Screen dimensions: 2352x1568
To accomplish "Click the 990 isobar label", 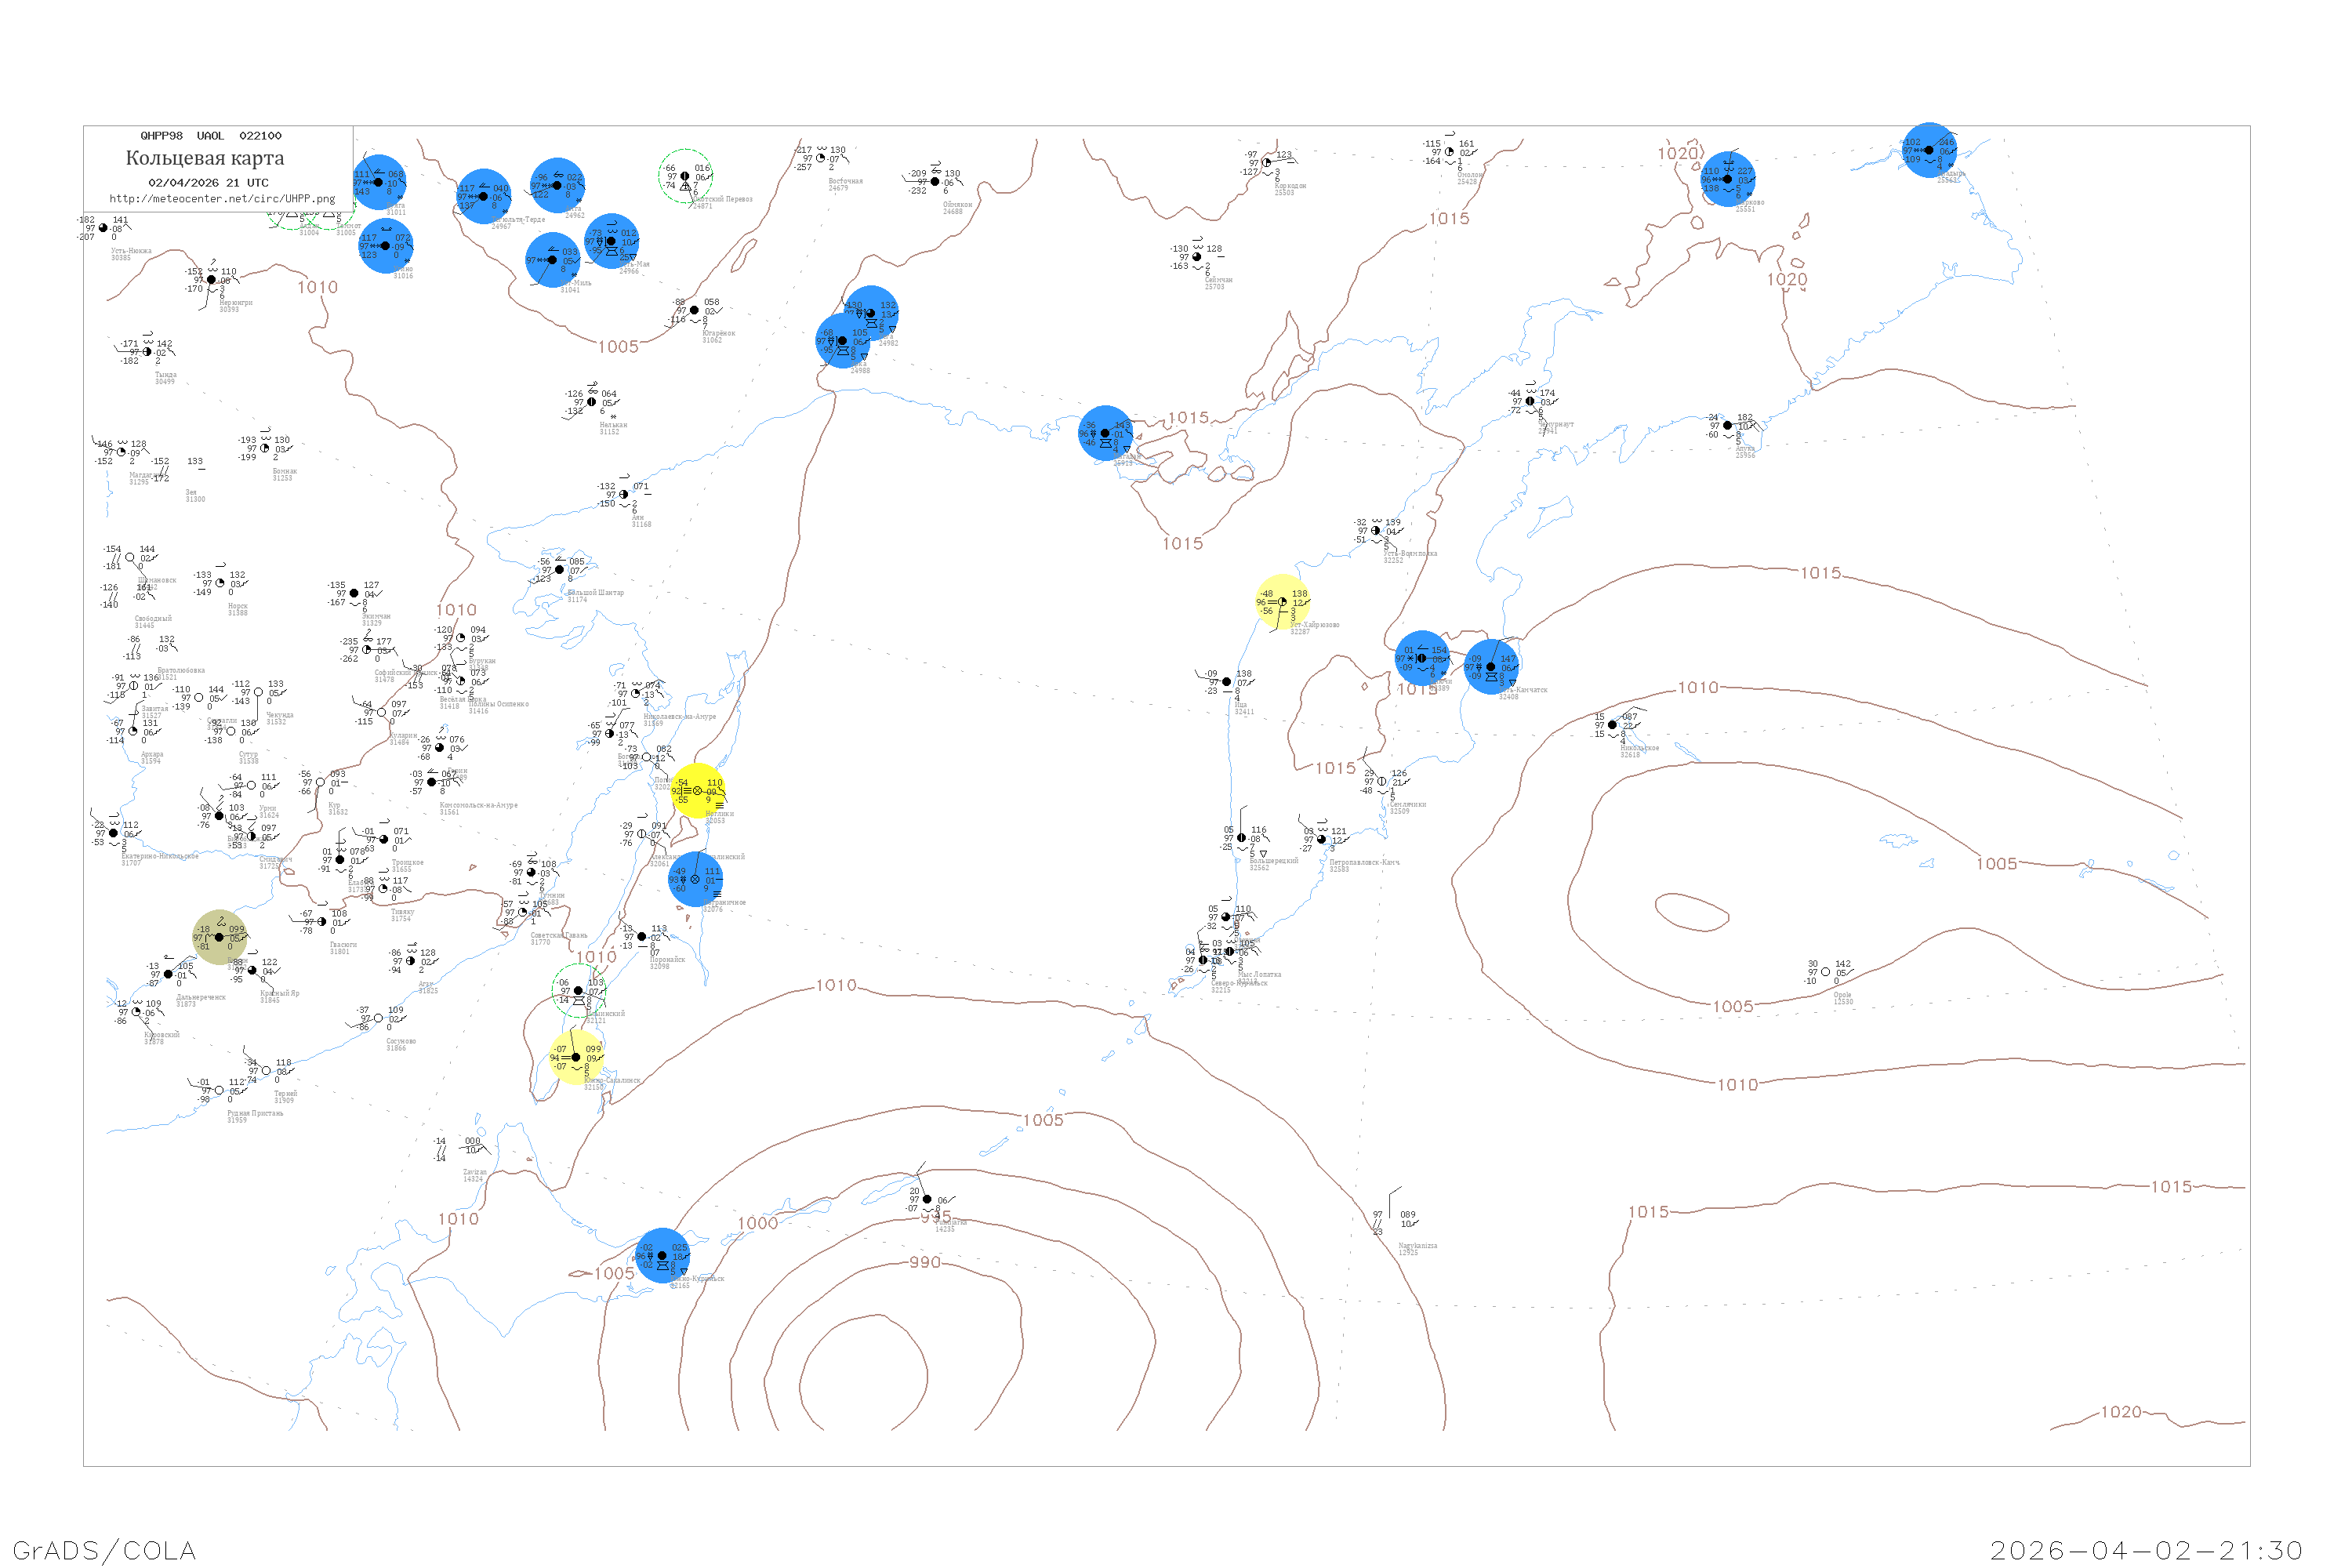I will 925,1263.
